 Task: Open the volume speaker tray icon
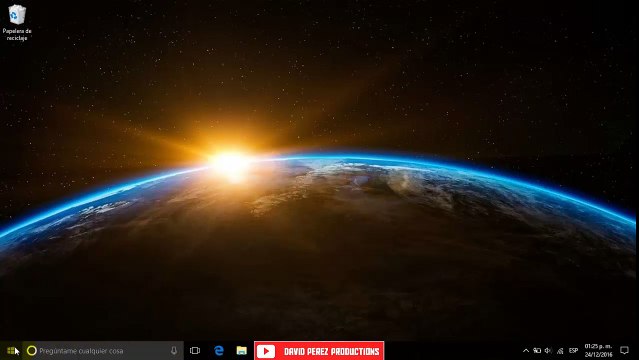(x=548, y=351)
